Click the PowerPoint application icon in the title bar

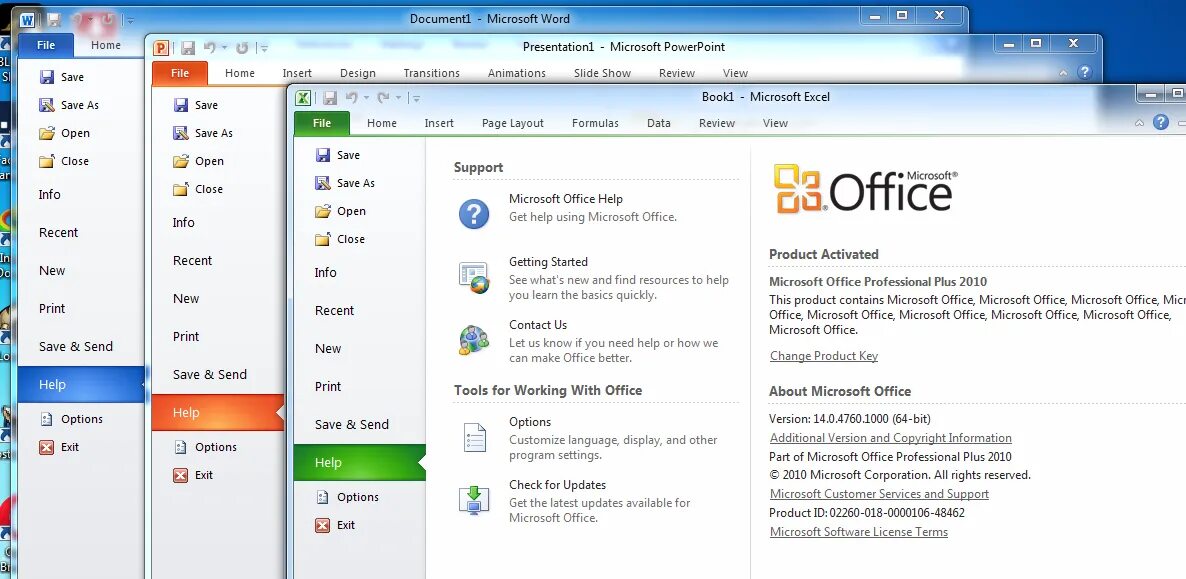coord(161,48)
